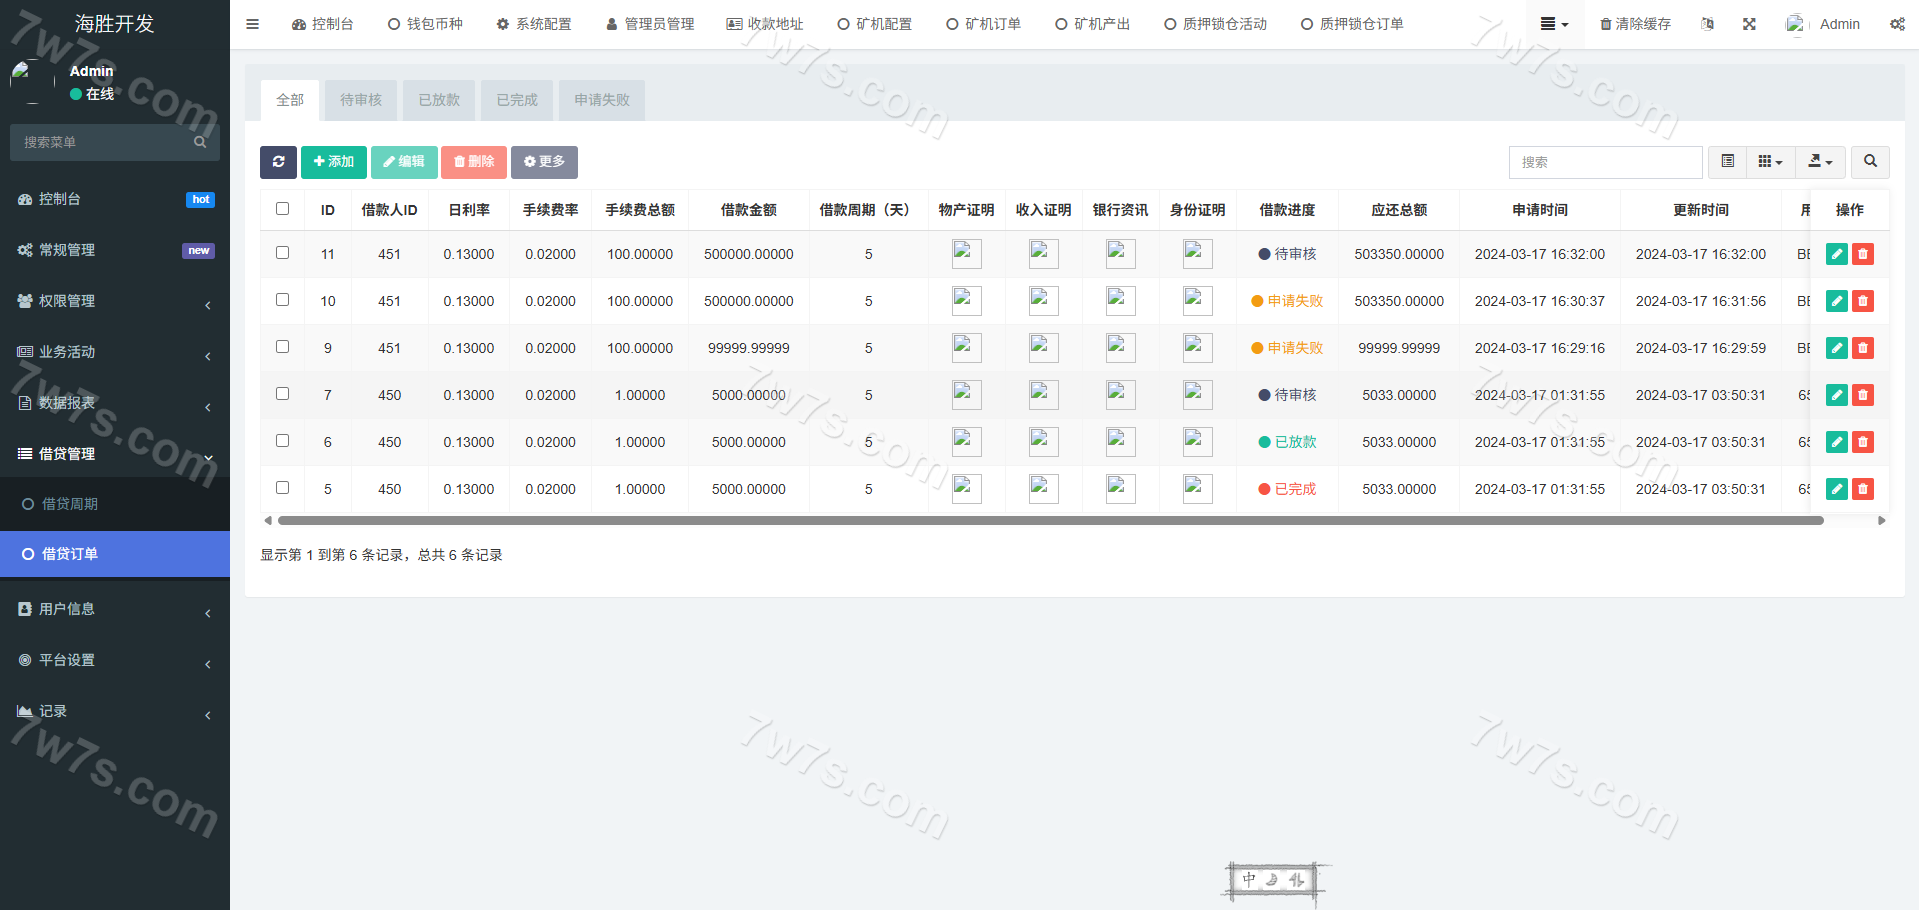Click the 清除缓存 link

[x=1635, y=24]
